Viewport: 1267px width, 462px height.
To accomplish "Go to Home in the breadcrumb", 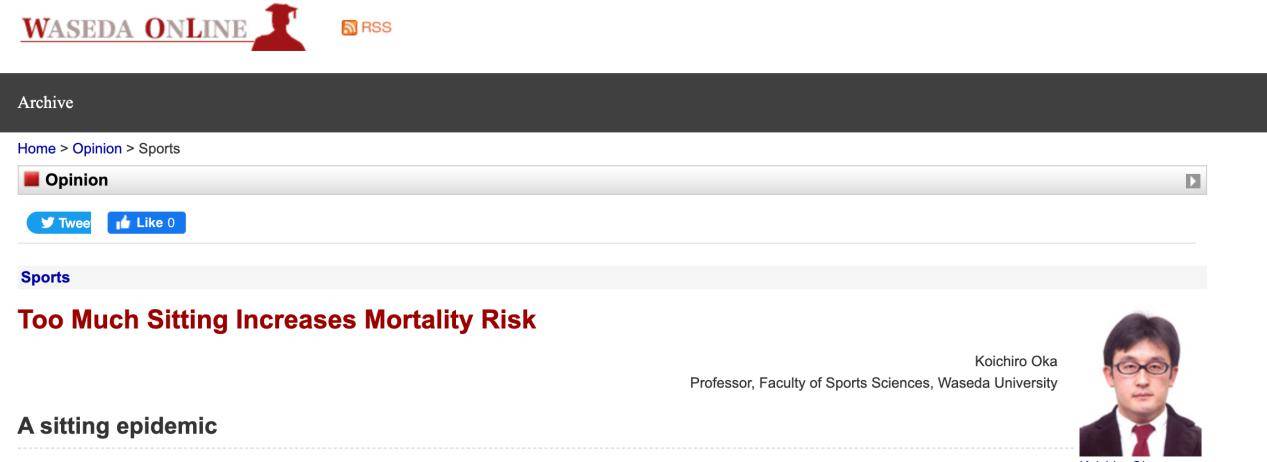I will point(36,148).
